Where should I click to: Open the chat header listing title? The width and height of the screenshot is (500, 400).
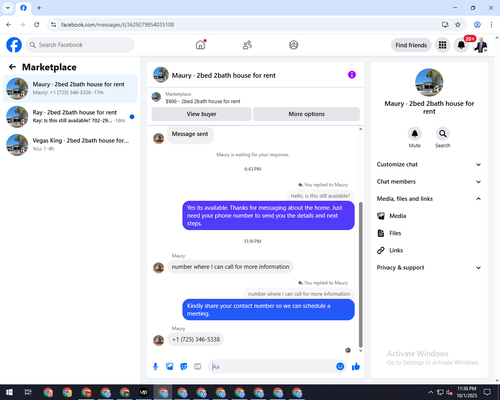pos(224,75)
